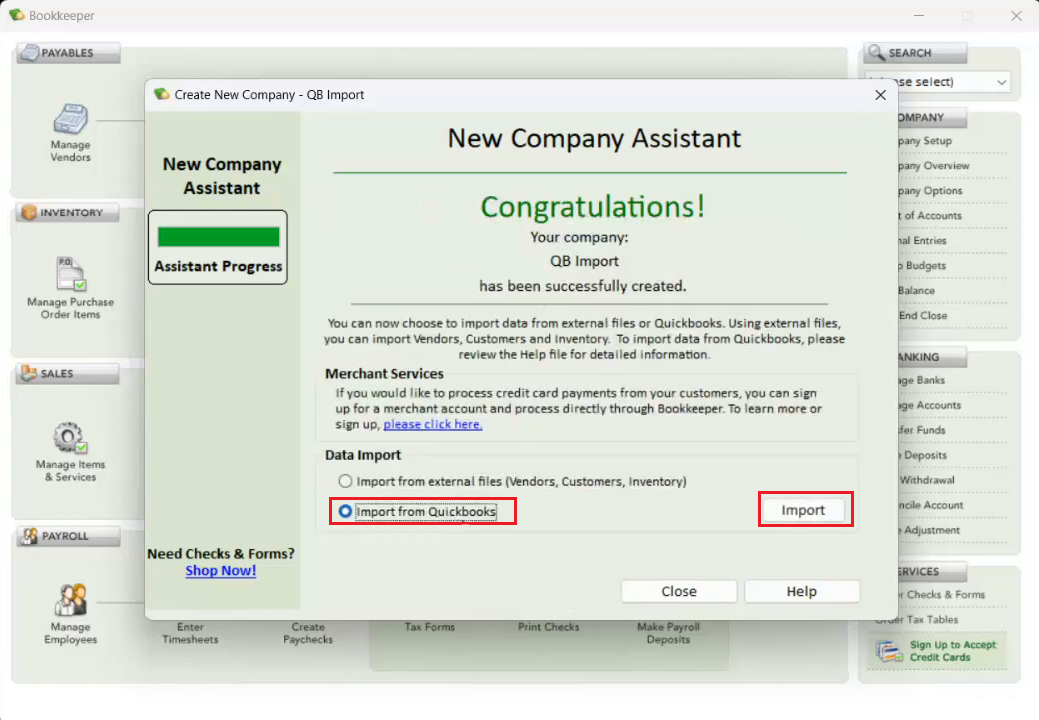Open Create Paychecks in Payroll
The image size is (1039, 720).
308,633
